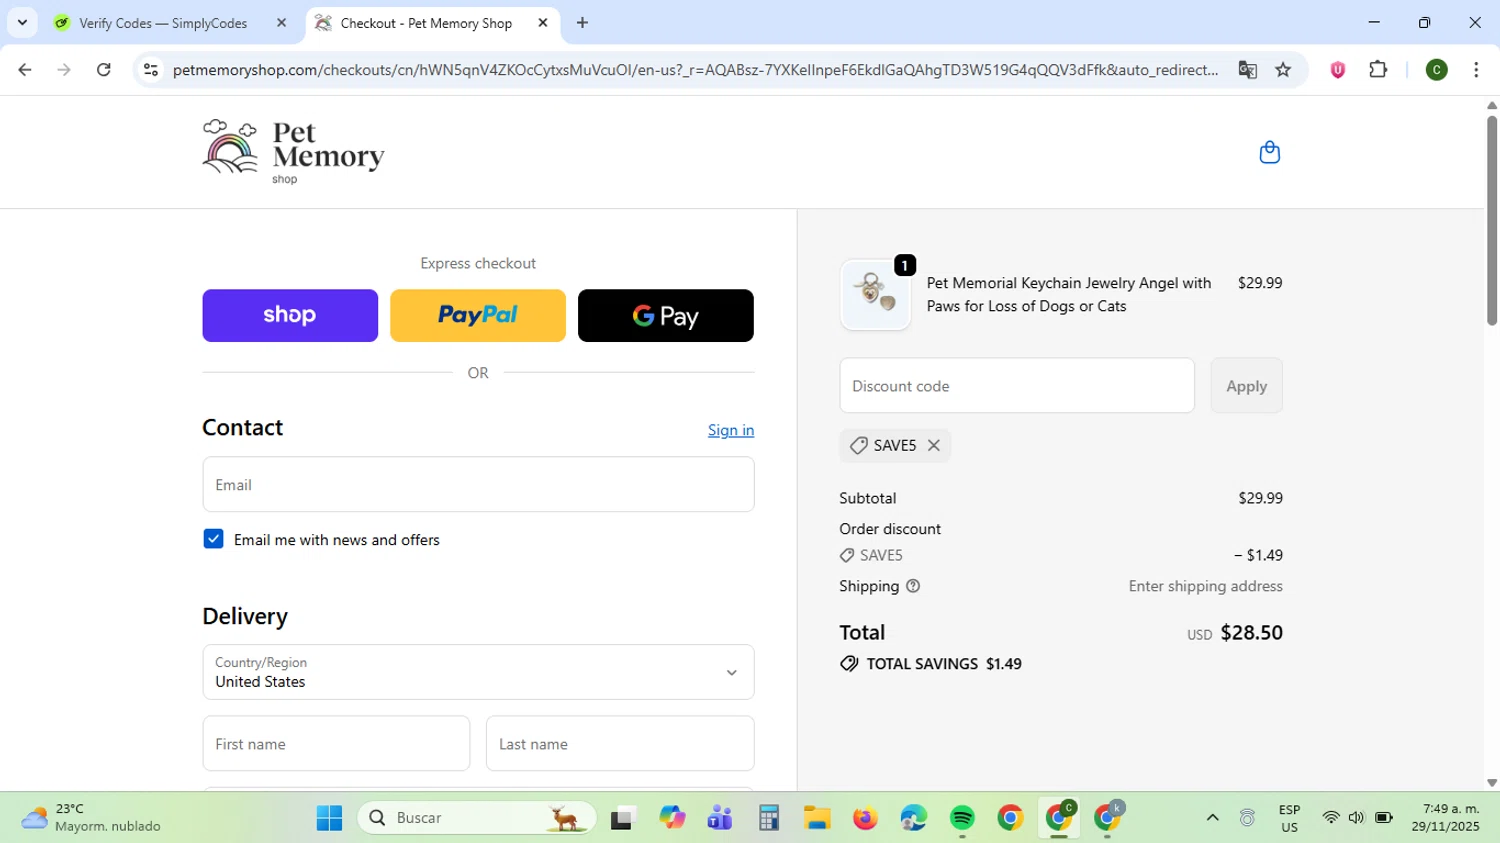Pay with PayPal express button
Screen dimensions: 1500x843
coord(478,316)
